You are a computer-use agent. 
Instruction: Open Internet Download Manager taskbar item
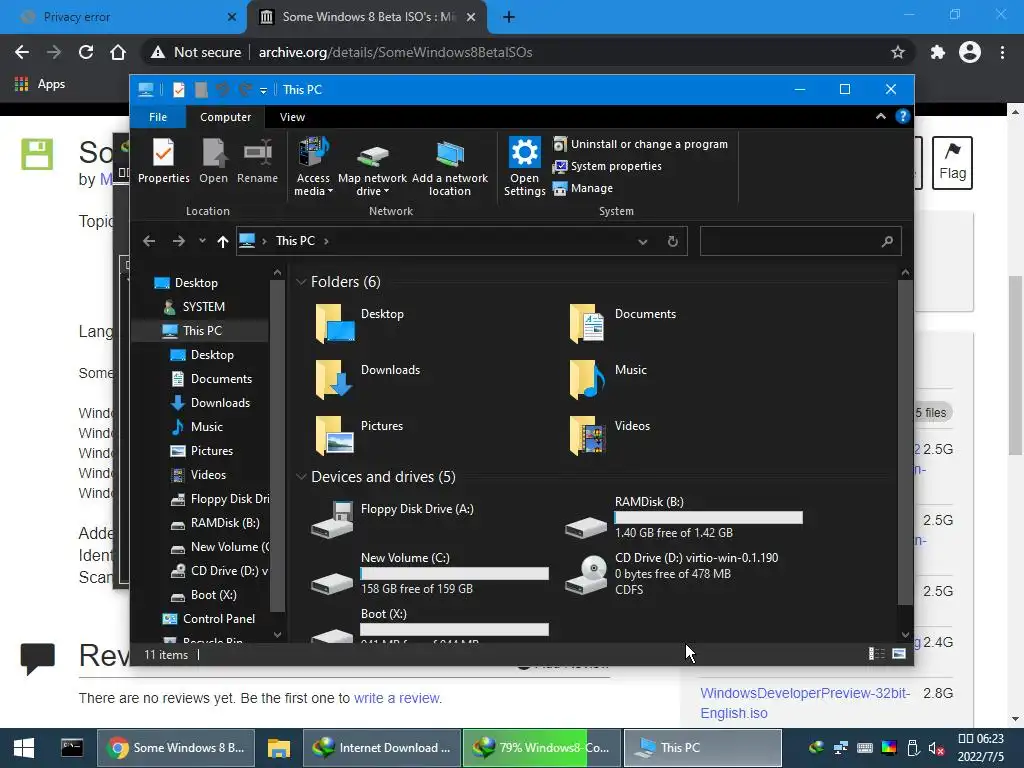click(x=383, y=748)
